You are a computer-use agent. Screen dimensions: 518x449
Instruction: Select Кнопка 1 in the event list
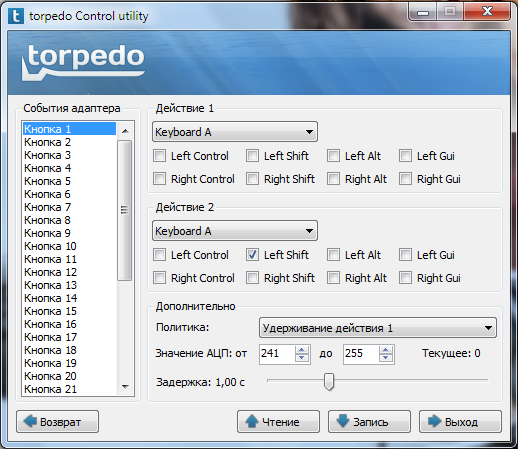pos(70,129)
